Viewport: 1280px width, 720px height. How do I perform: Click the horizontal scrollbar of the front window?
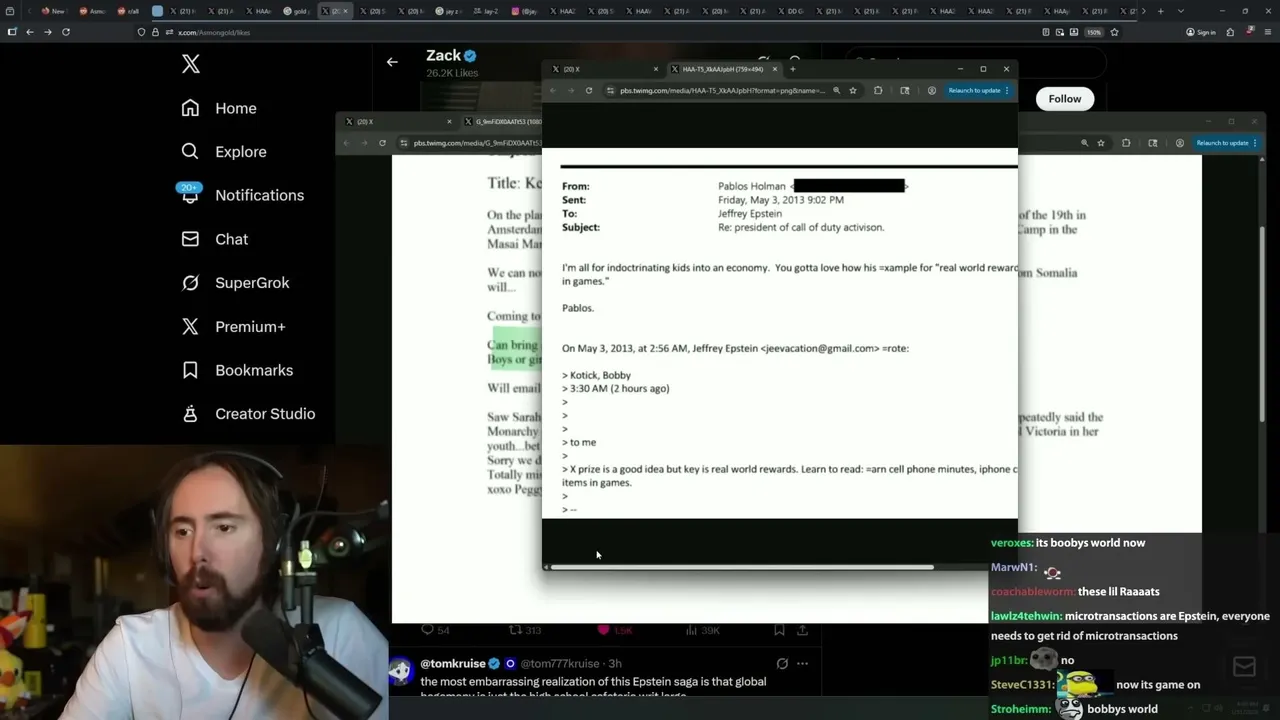pos(742,567)
